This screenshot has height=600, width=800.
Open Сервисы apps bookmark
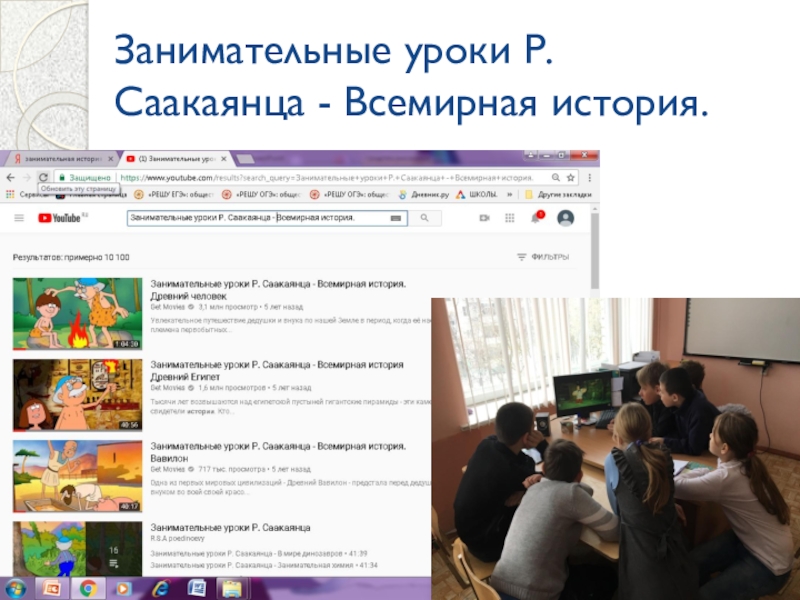[23, 194]
